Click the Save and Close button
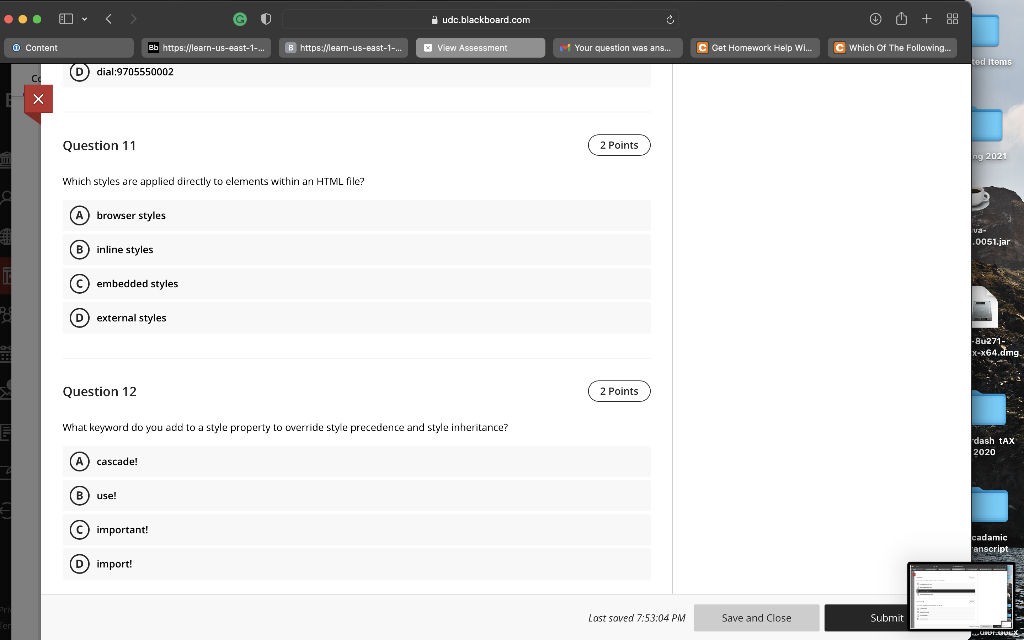Viewport: 1024px width, 640px height. tap(756, 618)
